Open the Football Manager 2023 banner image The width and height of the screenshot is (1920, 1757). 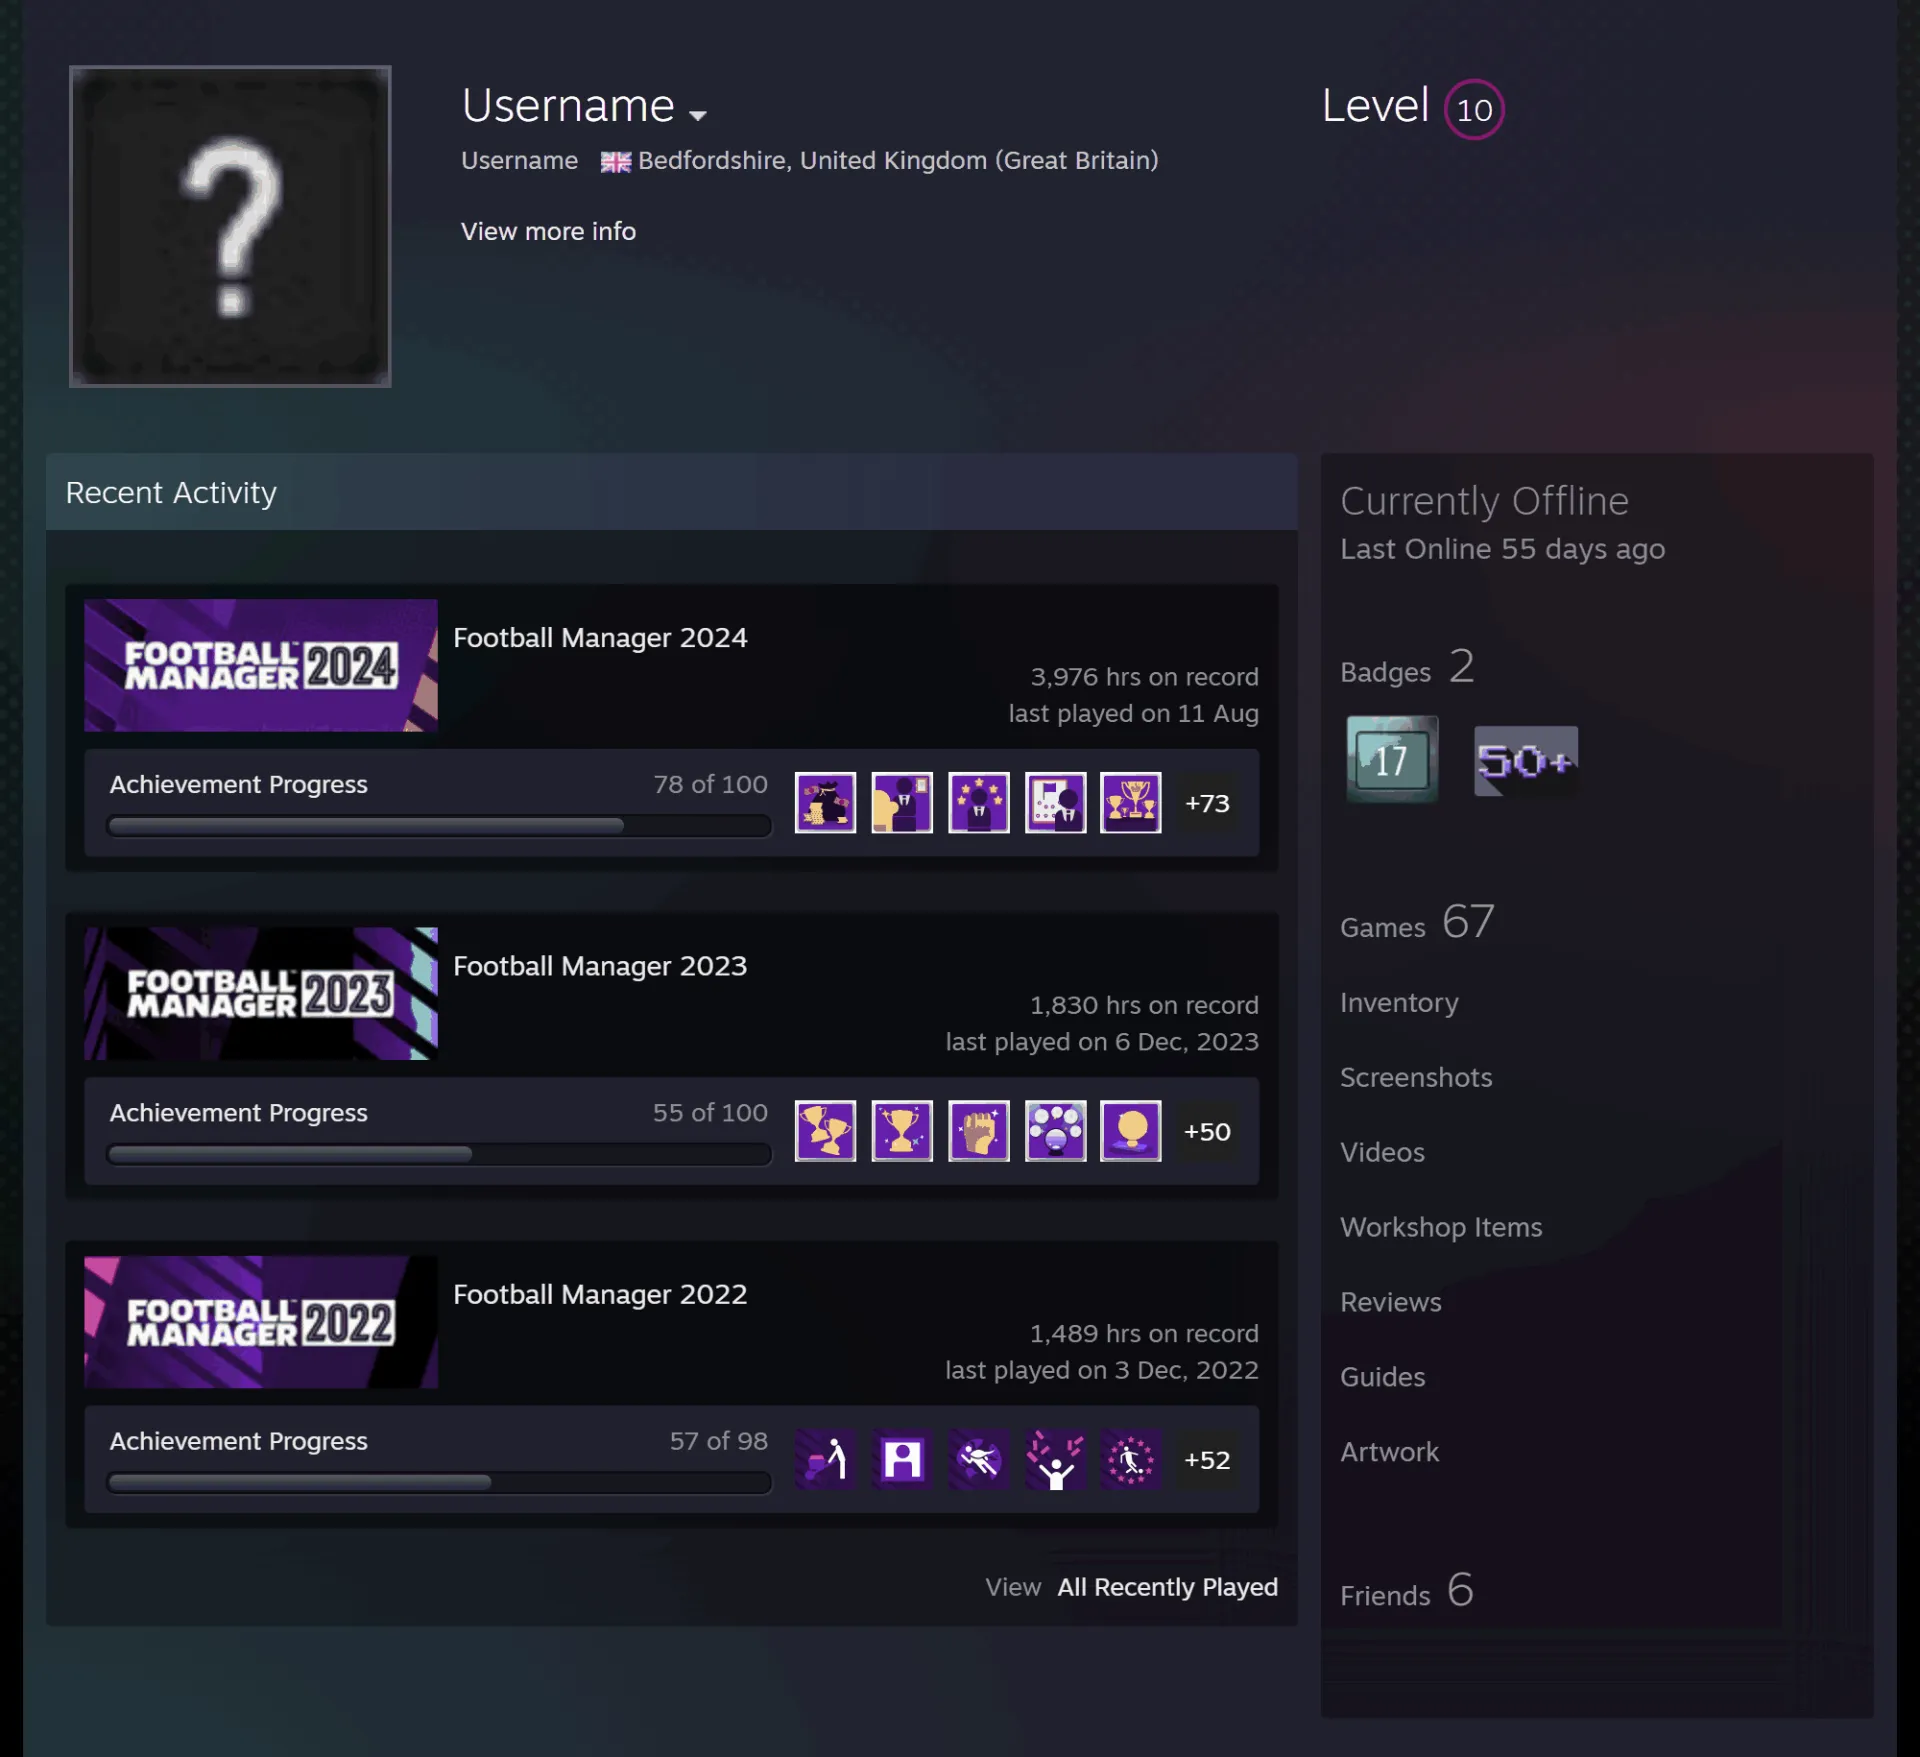pos(261,993)
